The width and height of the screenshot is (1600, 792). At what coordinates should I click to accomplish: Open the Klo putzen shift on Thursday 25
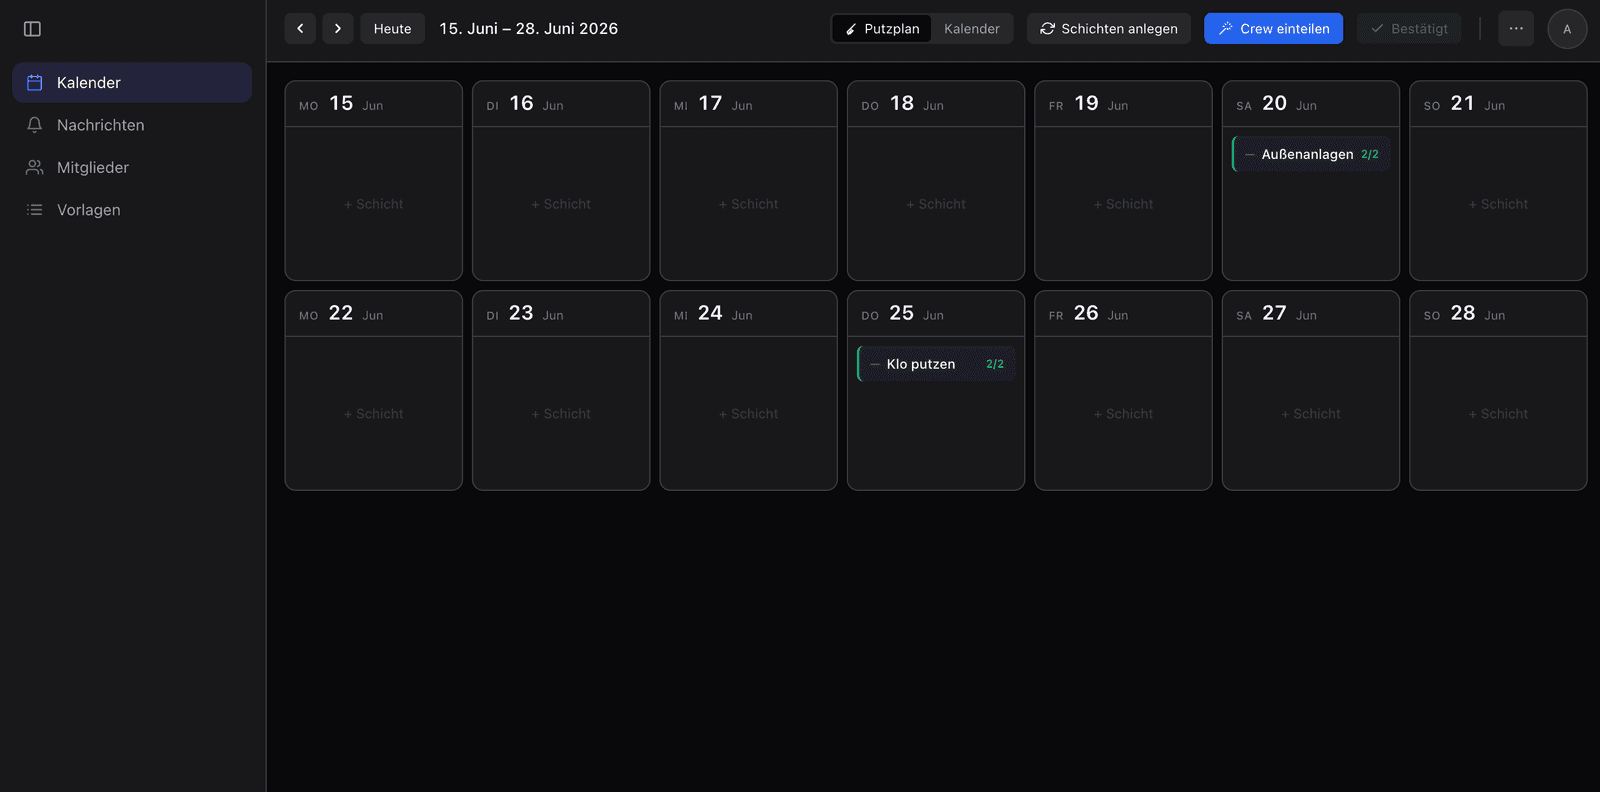click(935, 364)
